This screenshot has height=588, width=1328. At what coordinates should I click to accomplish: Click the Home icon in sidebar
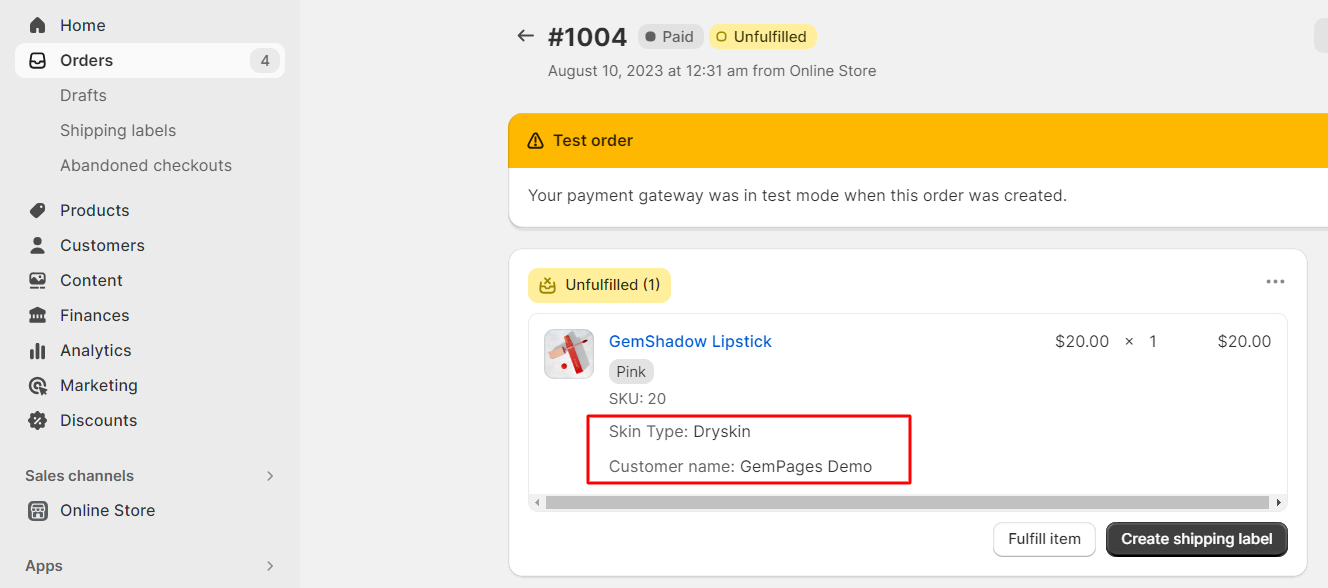tap(38, 25)
